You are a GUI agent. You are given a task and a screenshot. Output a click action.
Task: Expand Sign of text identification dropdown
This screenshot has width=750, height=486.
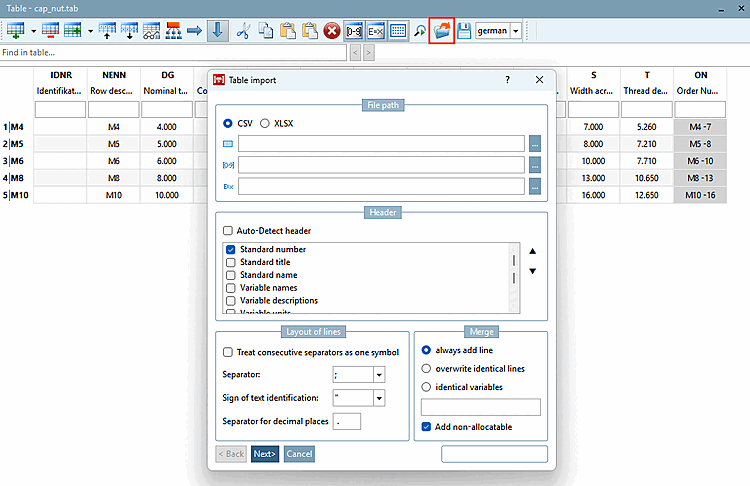[x=379, y=398]
